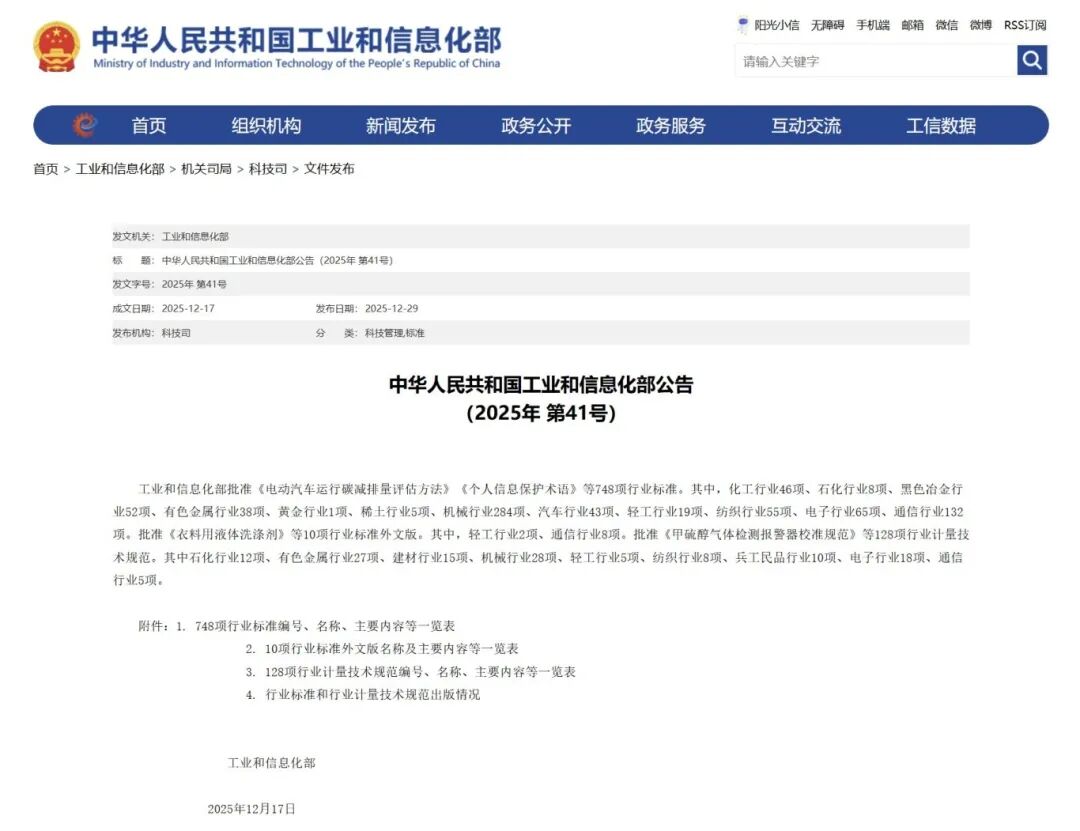The width and height of the screenshot is (1080, 831).
Task: Open attachment 1: 748项行业标准一览表
Action: tap(324, 626)
